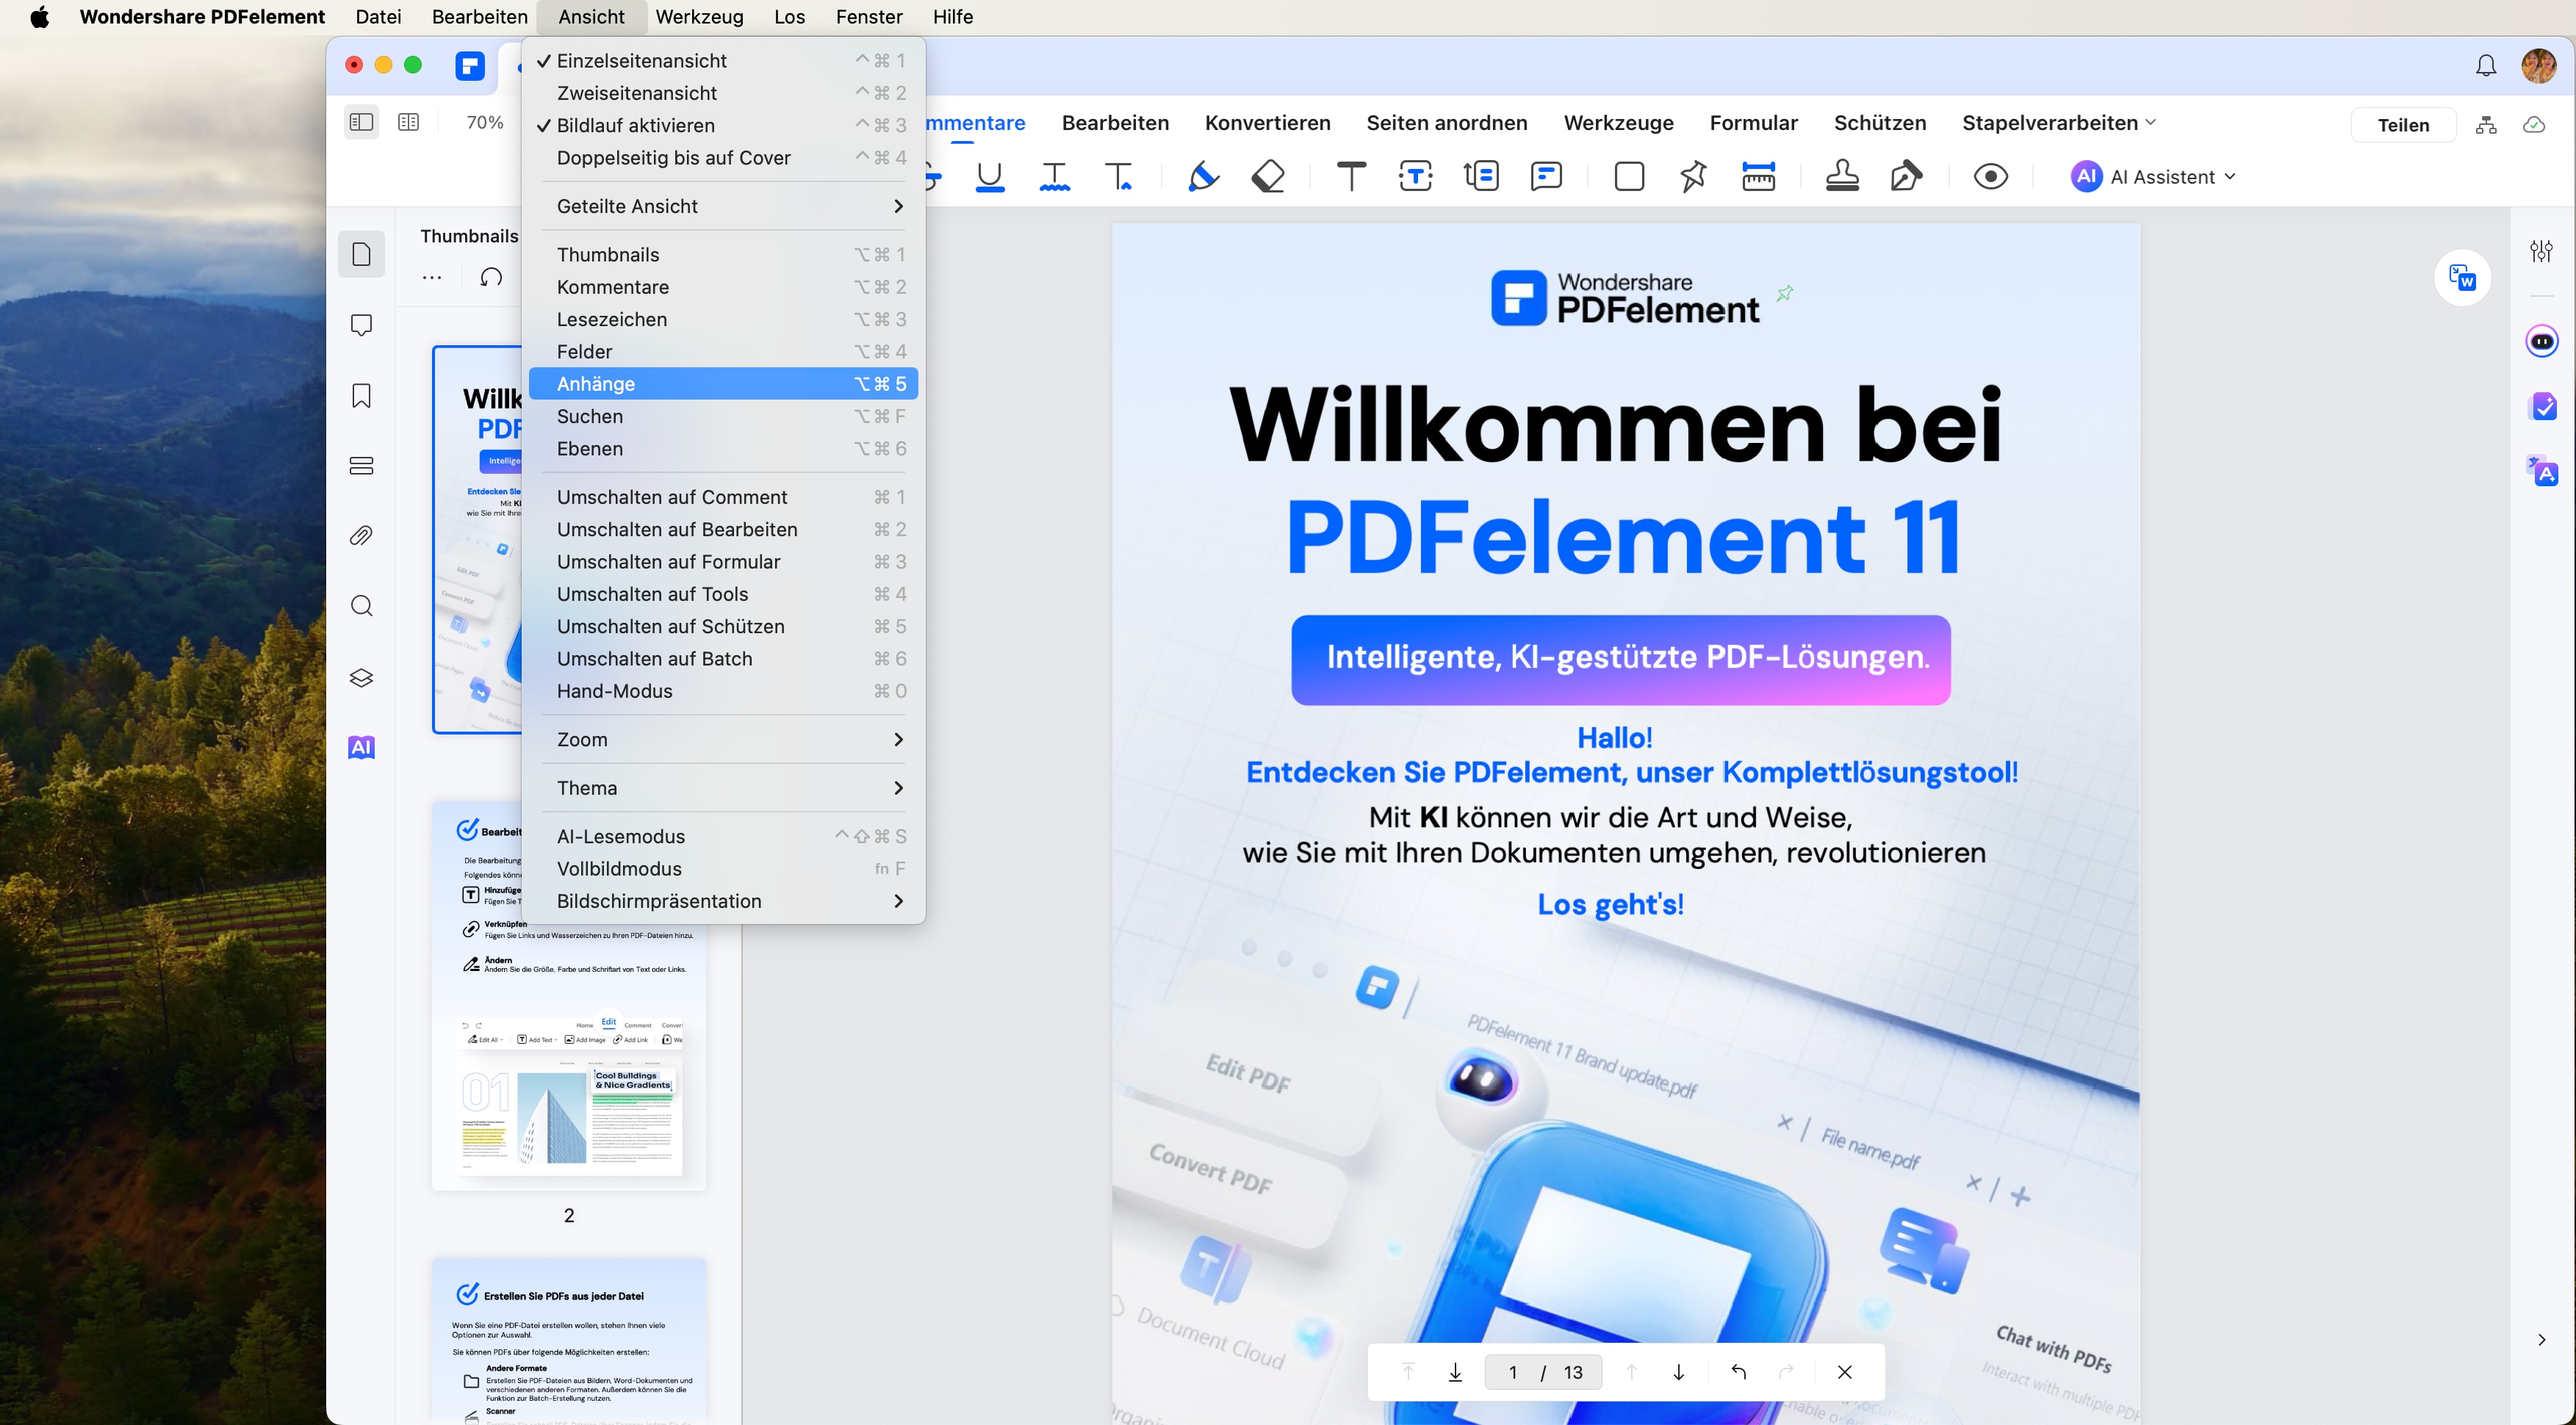Viewport: 2576px width, 1425px height.
Task: Expand the Bildschirmpräsentation submenu
Action: [723, 901]
